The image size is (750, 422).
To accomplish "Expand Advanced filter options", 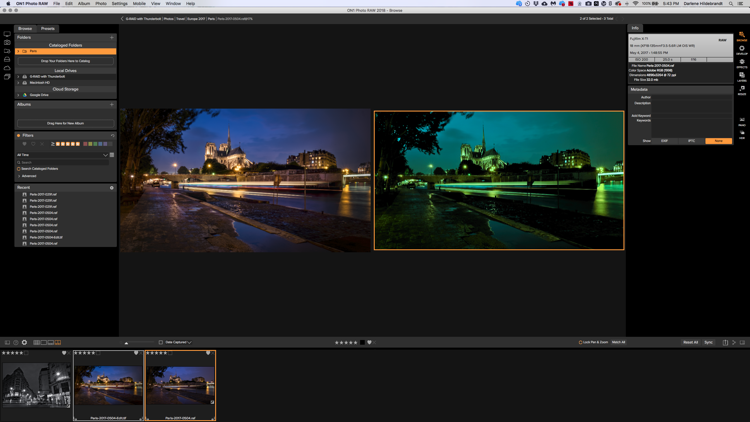I will click(x=19, y=176).
